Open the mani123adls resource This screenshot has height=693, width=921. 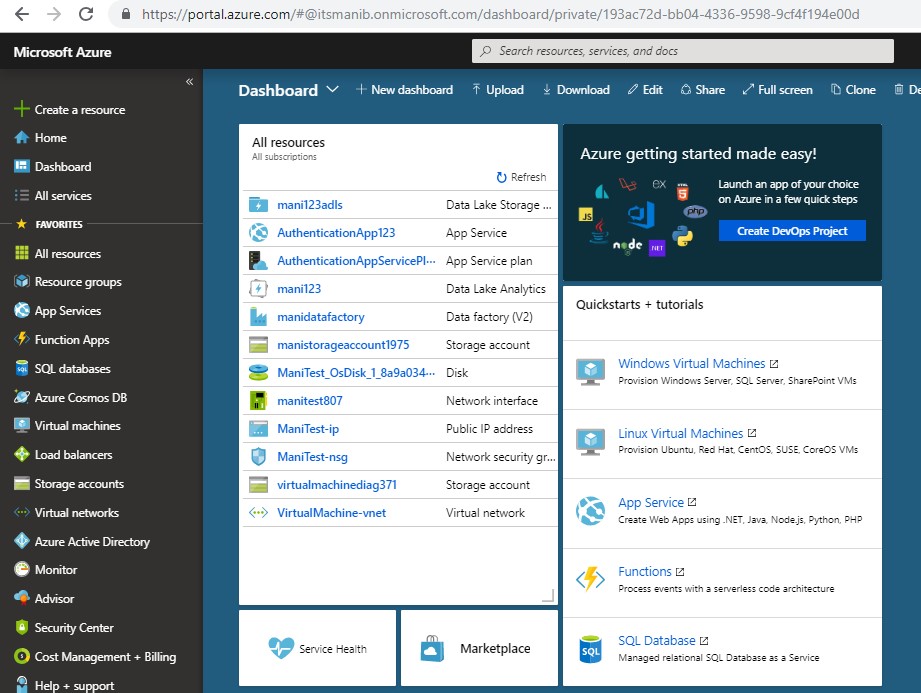[x=310, y=205]
